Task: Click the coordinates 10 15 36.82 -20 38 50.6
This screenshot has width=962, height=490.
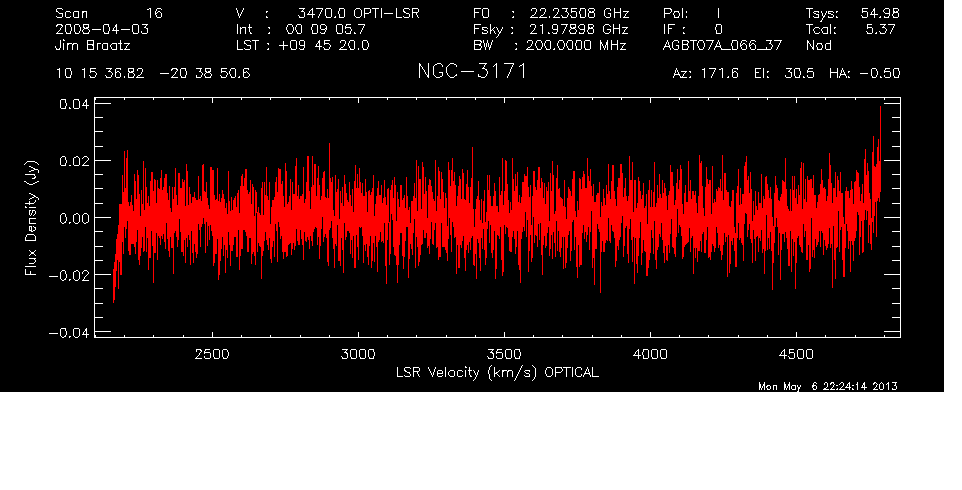Action: click(x=153, y=75)
